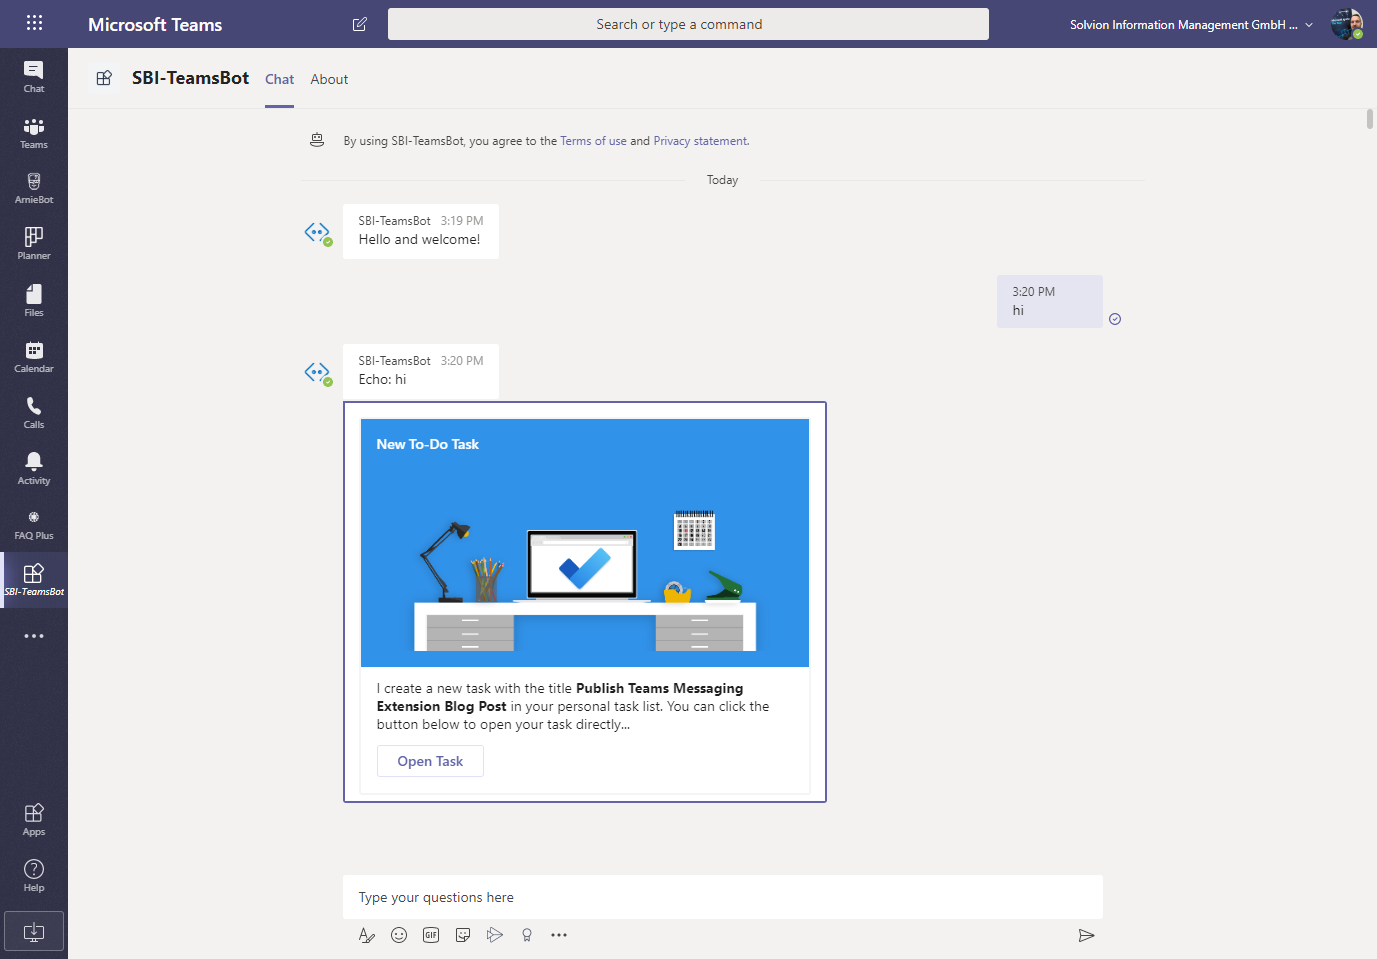The width and height of the screenshot is (1377, 959).
Task: Click the bot avatar beside 'Echo: hi'
Action: [x=318, y=373]
